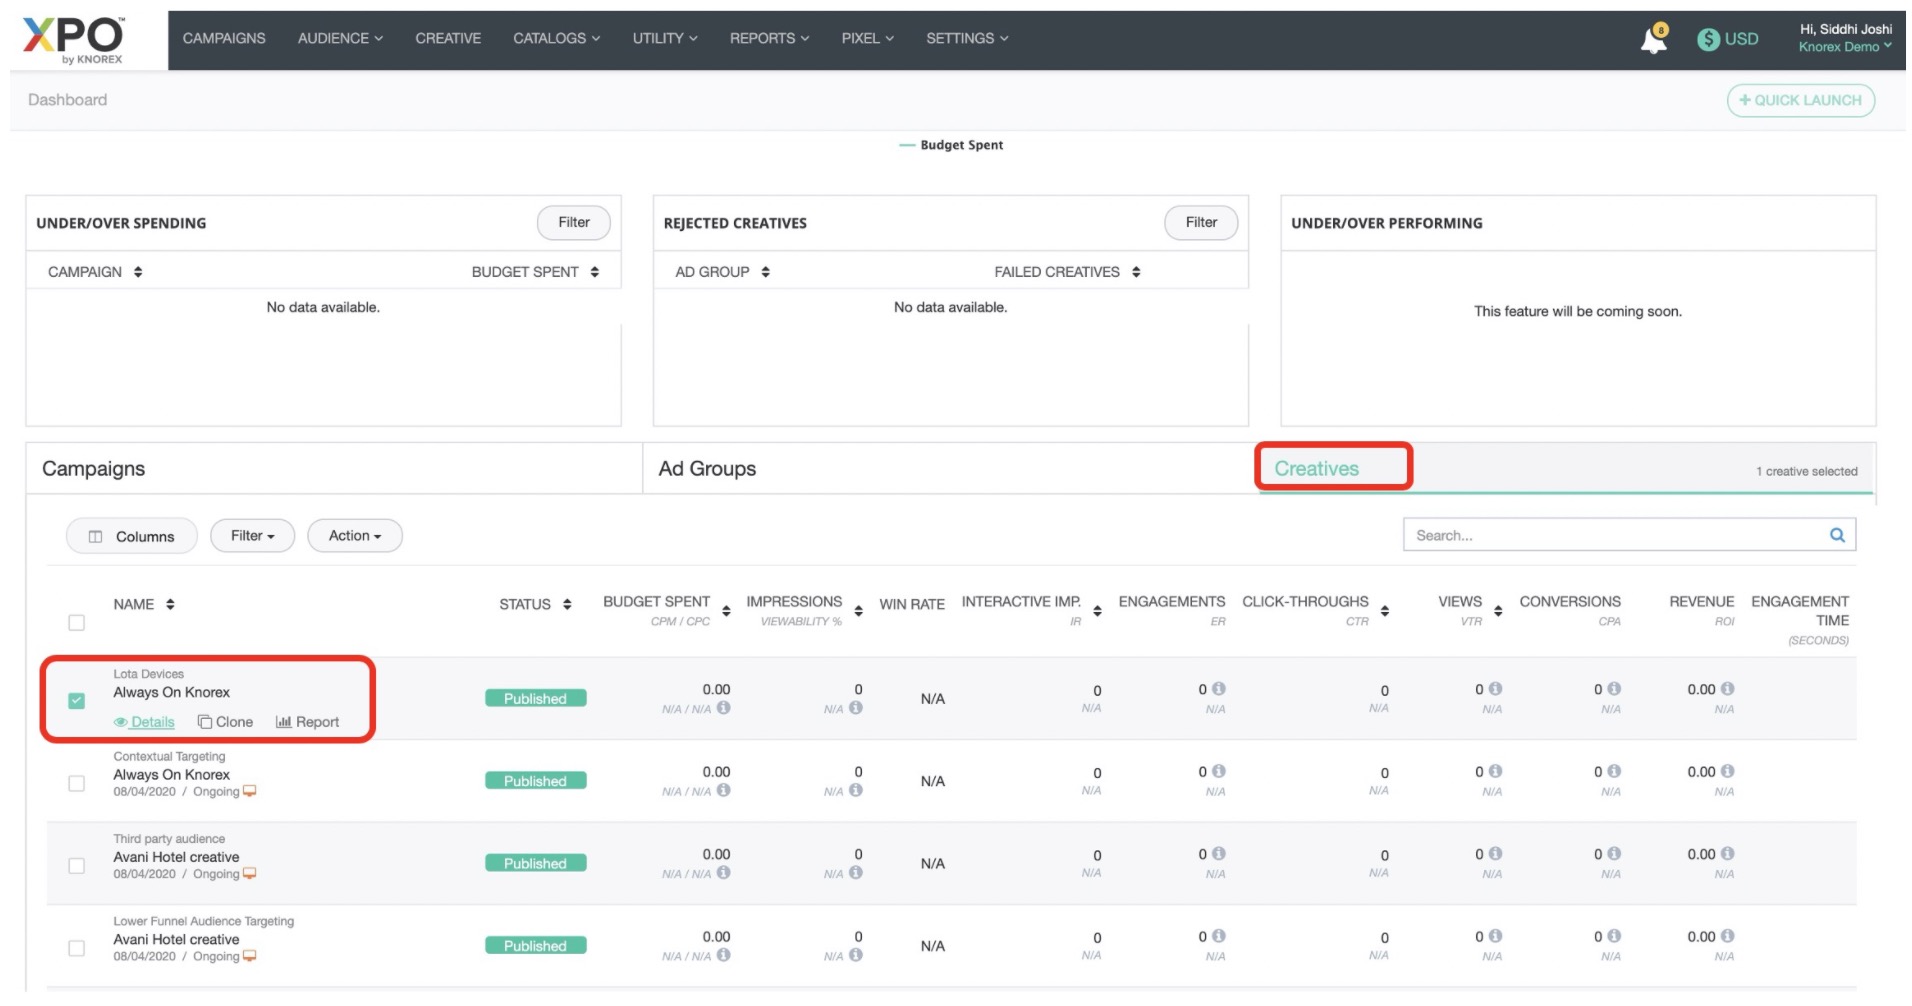1912x1006 pixels.
Task: Click info icon beside first row revenue
Action: tap(1727, 689)
